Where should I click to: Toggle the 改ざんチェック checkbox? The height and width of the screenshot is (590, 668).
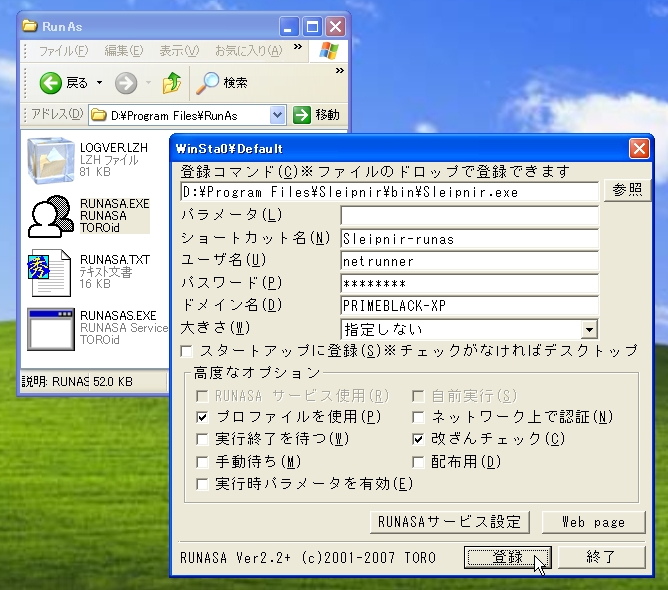pyautogui.click(x=419, y=439)
